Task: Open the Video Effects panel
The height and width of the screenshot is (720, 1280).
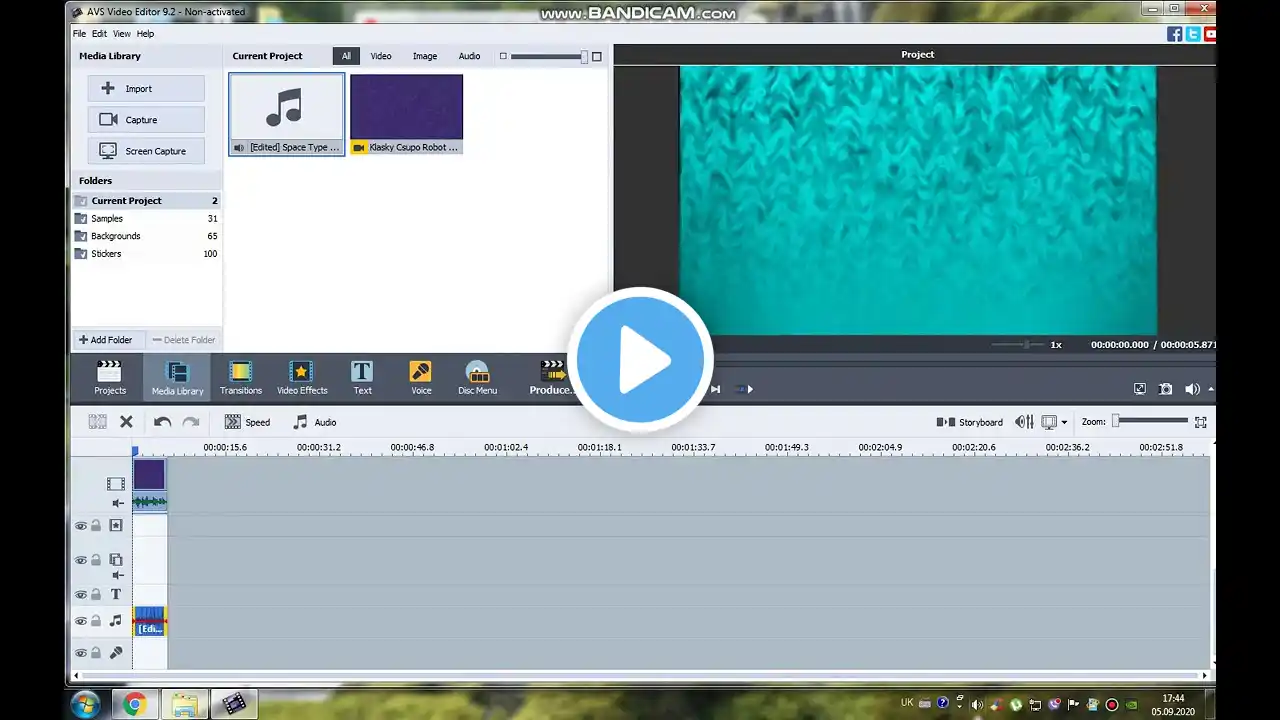Action: point(302,378)
